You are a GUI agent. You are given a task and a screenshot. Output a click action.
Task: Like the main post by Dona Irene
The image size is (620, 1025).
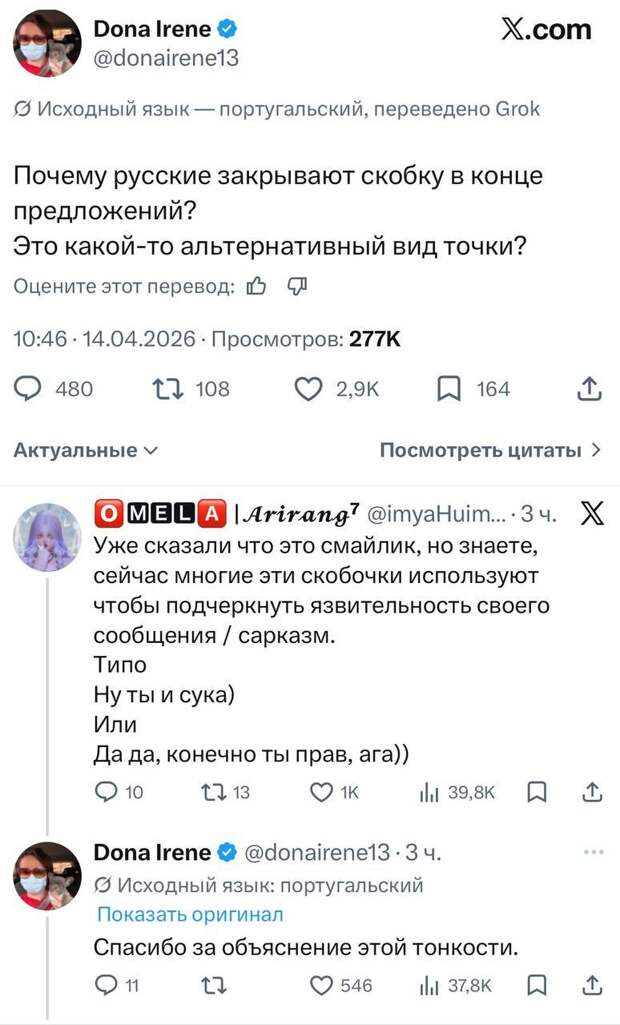[x=309, y=388]
